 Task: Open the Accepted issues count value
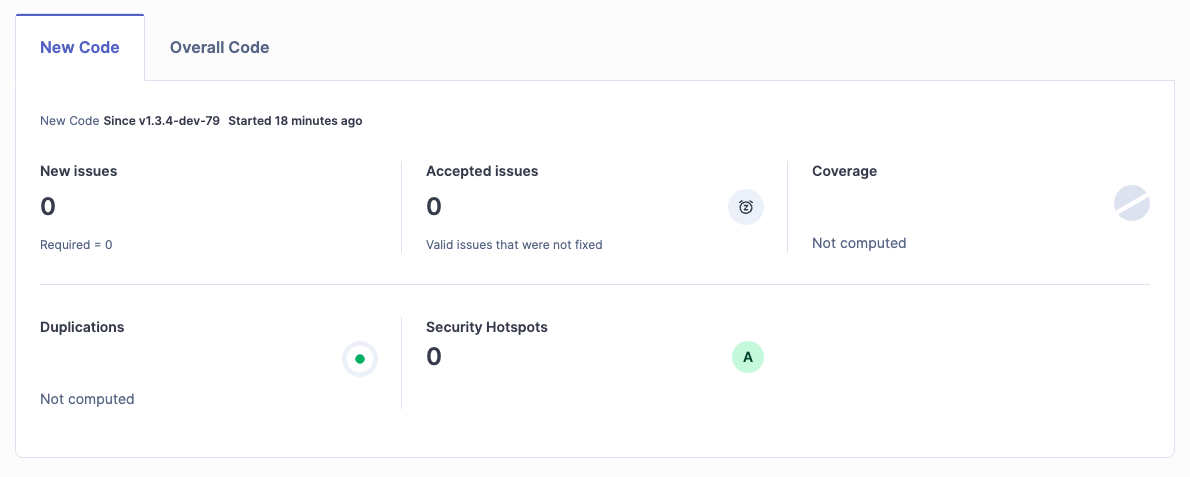tap(434, 206)
